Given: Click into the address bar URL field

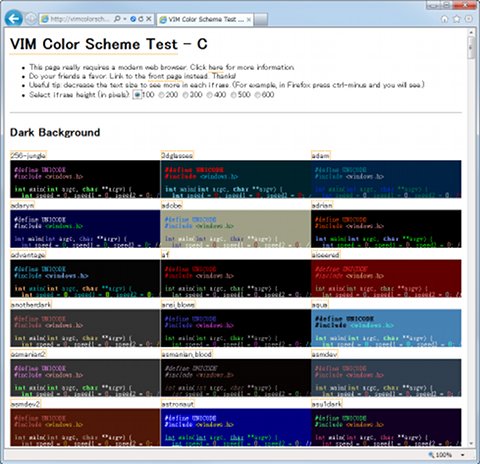Looking at the screenshot, I should coord(79,19).
